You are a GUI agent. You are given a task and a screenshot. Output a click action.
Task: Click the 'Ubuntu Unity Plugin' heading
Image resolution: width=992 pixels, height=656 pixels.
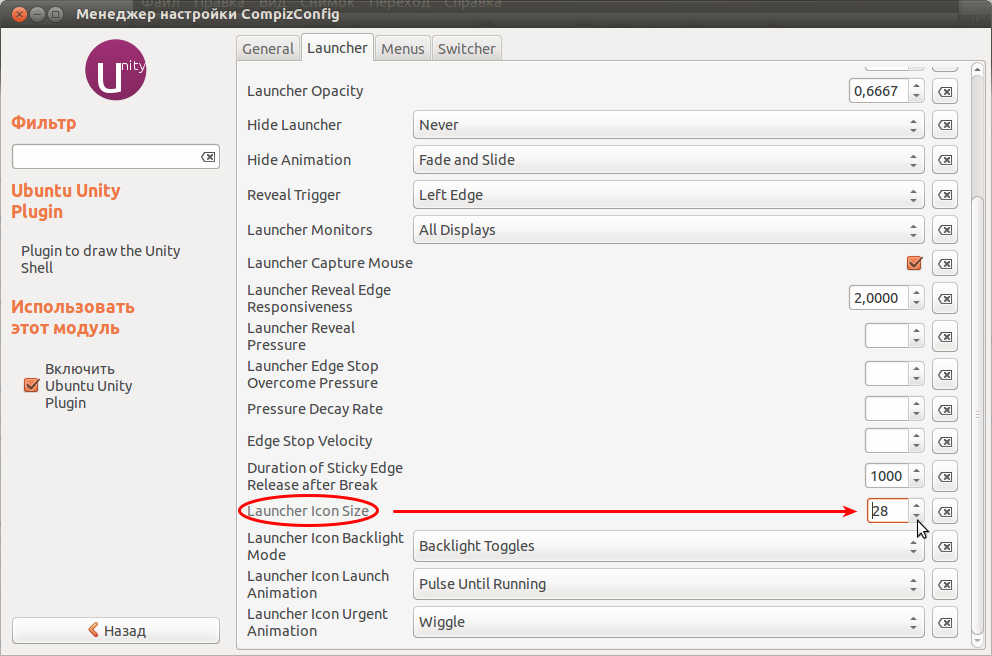(66, 201)
